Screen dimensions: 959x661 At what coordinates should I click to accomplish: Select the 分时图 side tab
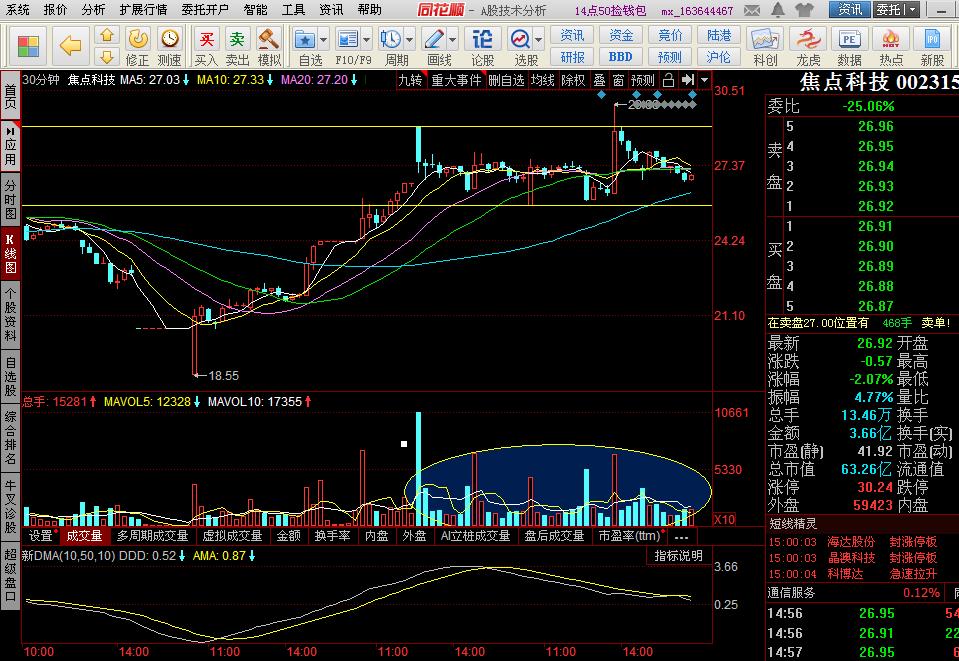pos(10,199)
